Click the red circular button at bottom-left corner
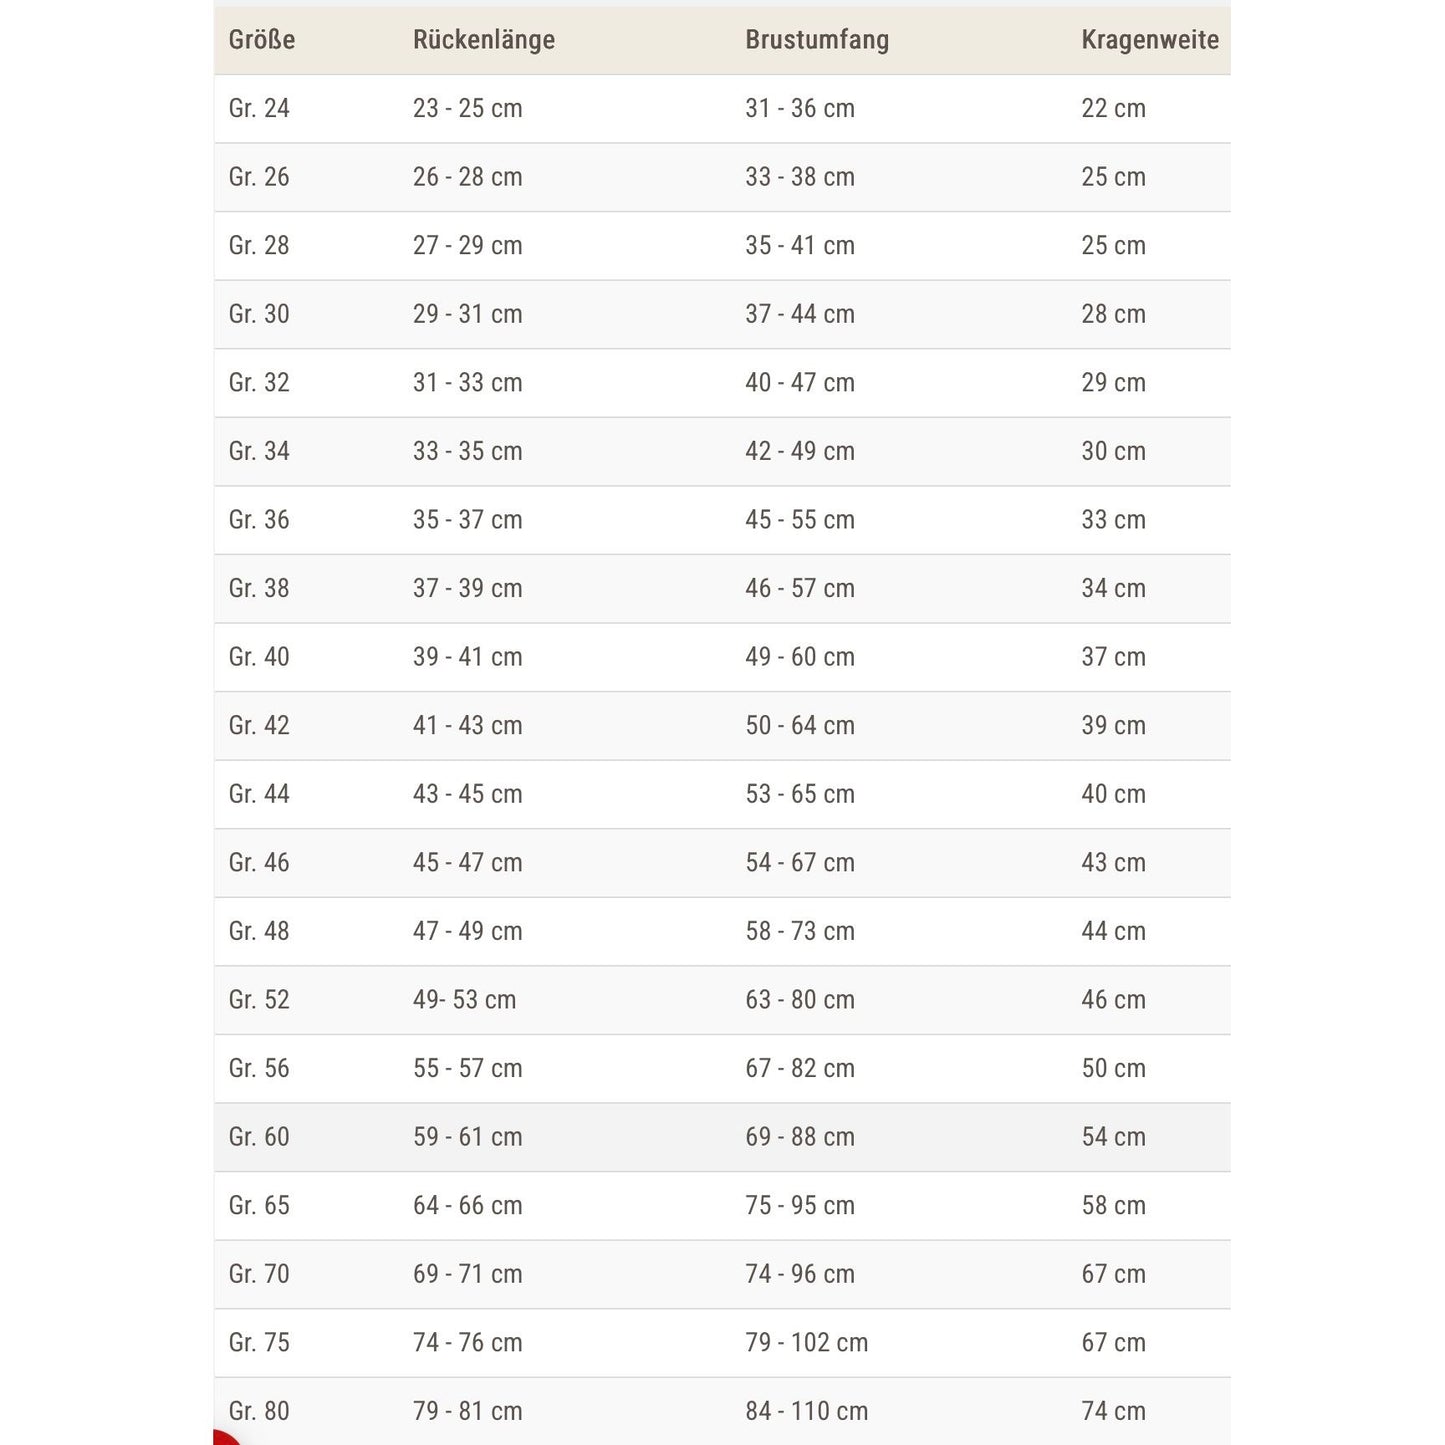1445x1445 pixels. coord(224,1439)
